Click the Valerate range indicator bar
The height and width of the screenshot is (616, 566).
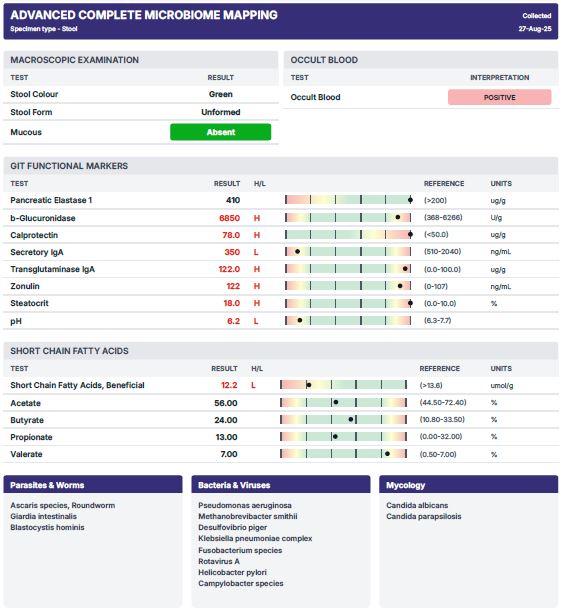[x=343, y=454]
